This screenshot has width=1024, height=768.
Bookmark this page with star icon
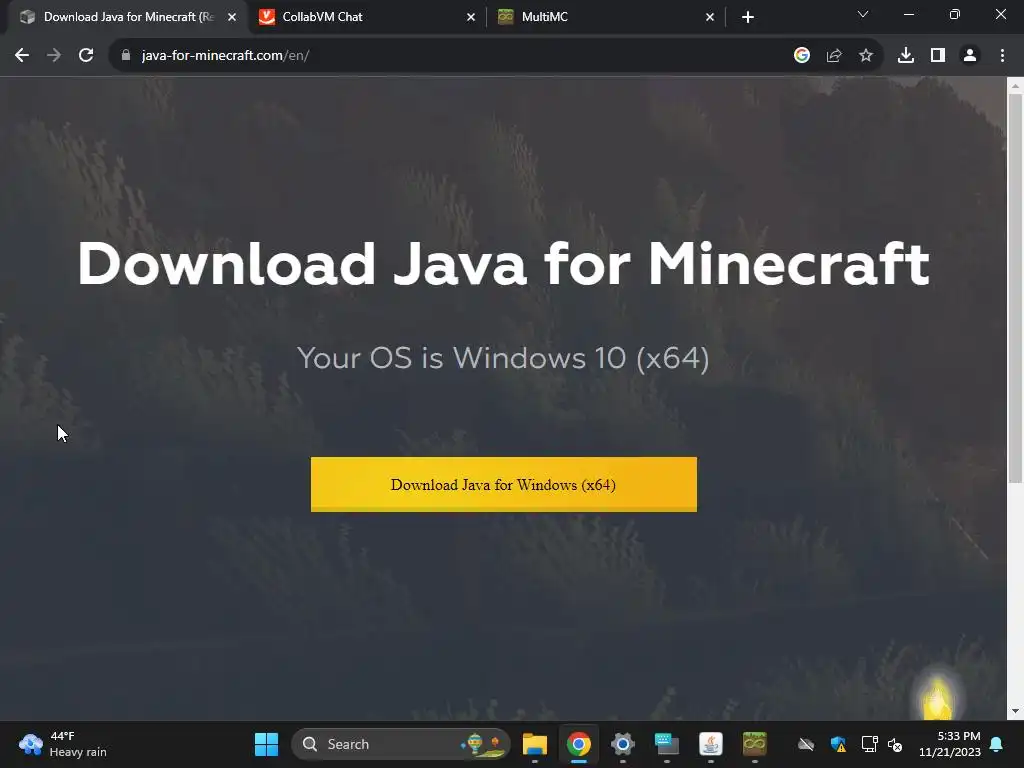coord(866,56)
